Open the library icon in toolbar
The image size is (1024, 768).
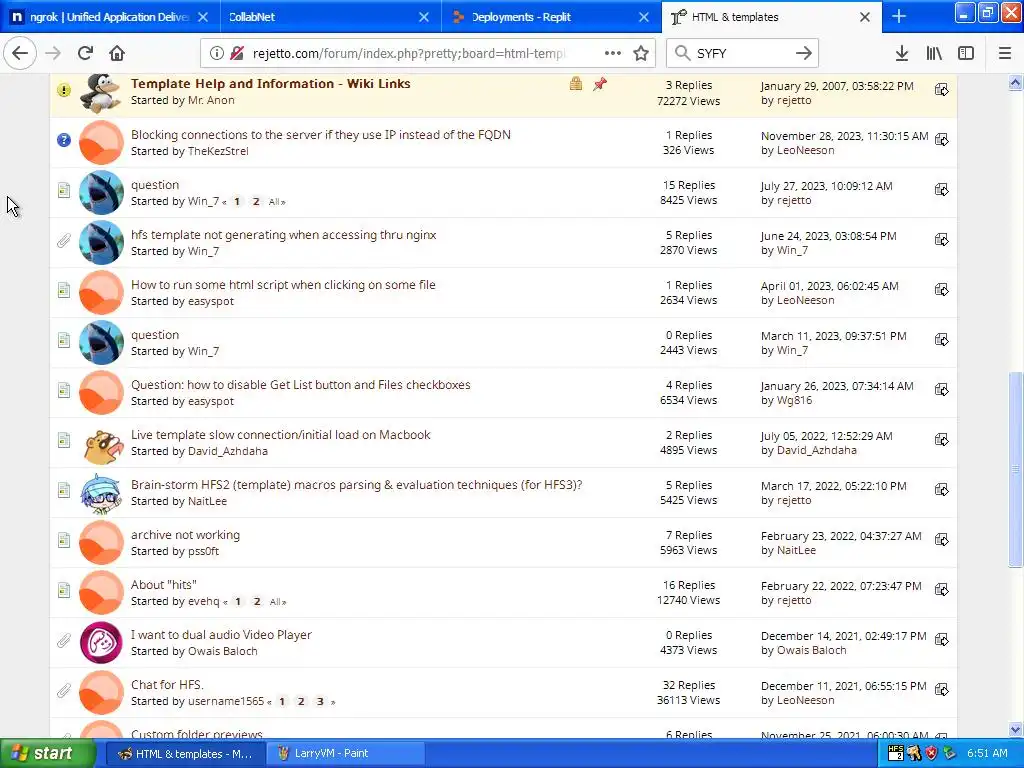934,54
